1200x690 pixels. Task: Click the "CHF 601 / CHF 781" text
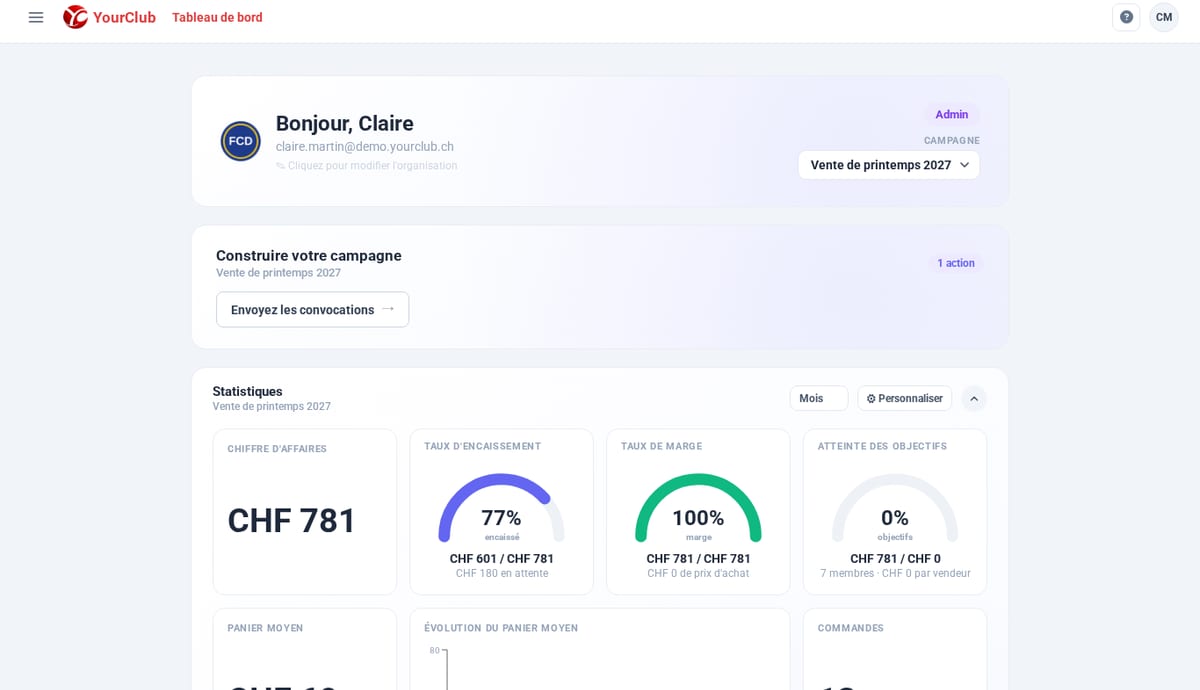pyautogui.click(x=502, y=559)
